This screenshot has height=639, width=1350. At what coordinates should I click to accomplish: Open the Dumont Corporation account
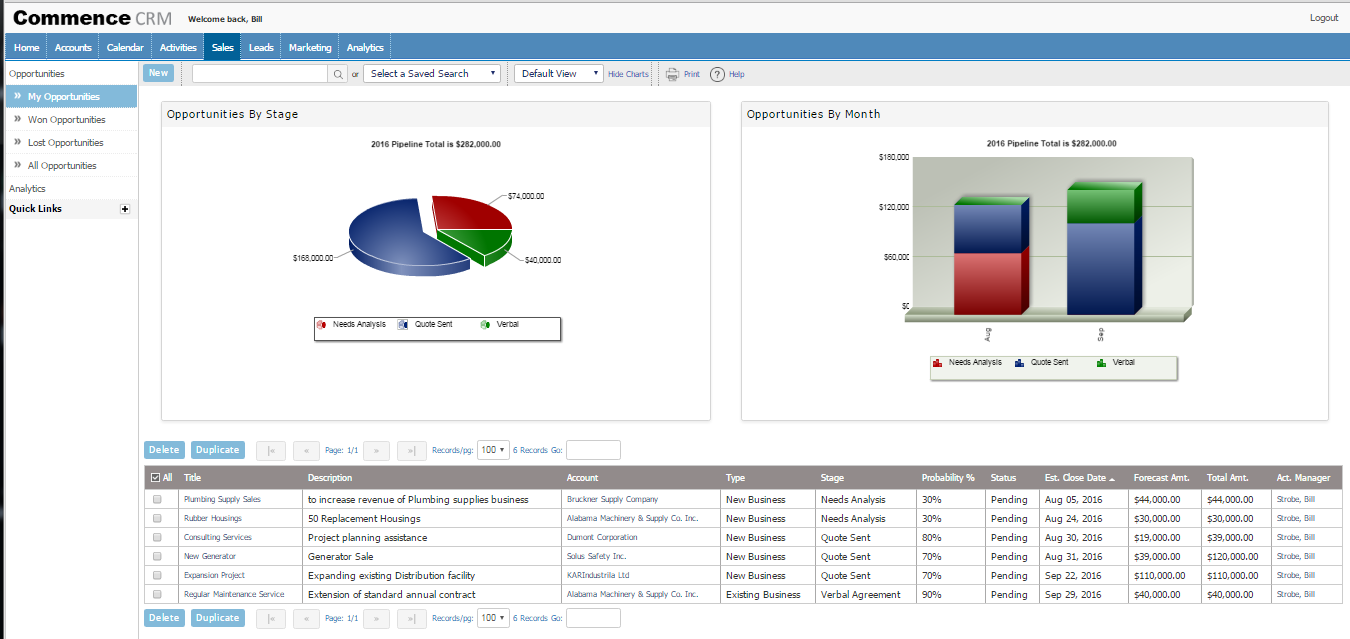(x=602, y=537)
